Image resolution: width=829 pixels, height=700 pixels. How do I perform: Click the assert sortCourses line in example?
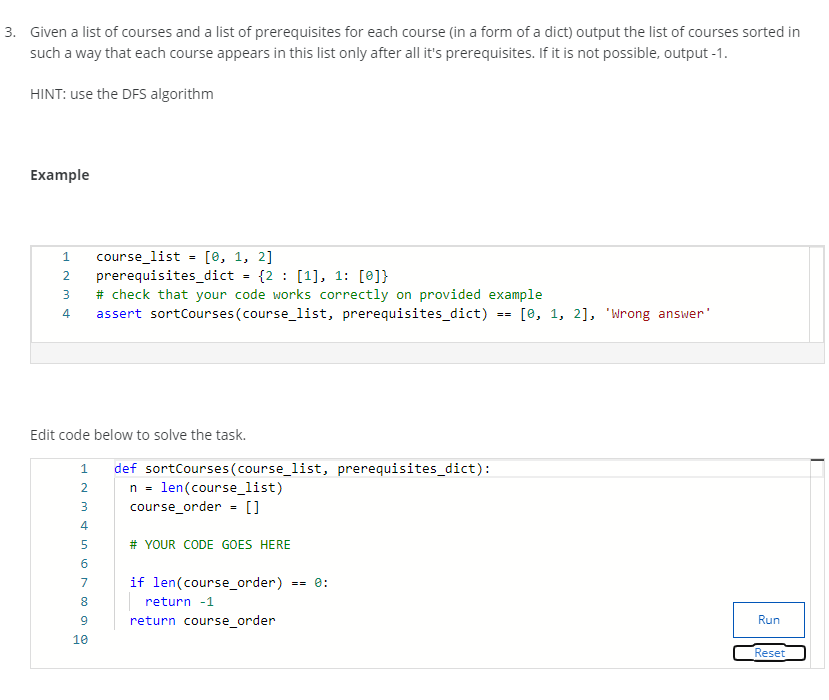click(x=403, y=314)
